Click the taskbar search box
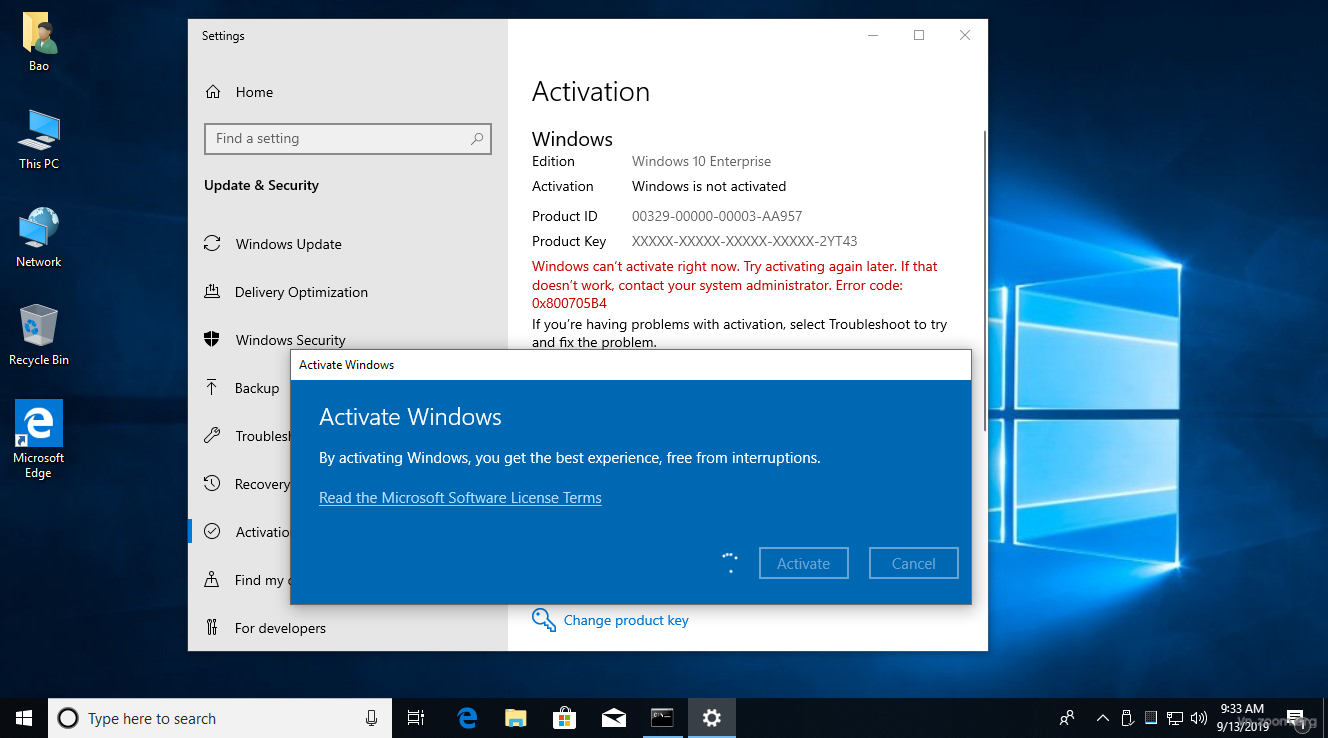The width and height of the screenshot is (1328, 738). click(220, 718)
